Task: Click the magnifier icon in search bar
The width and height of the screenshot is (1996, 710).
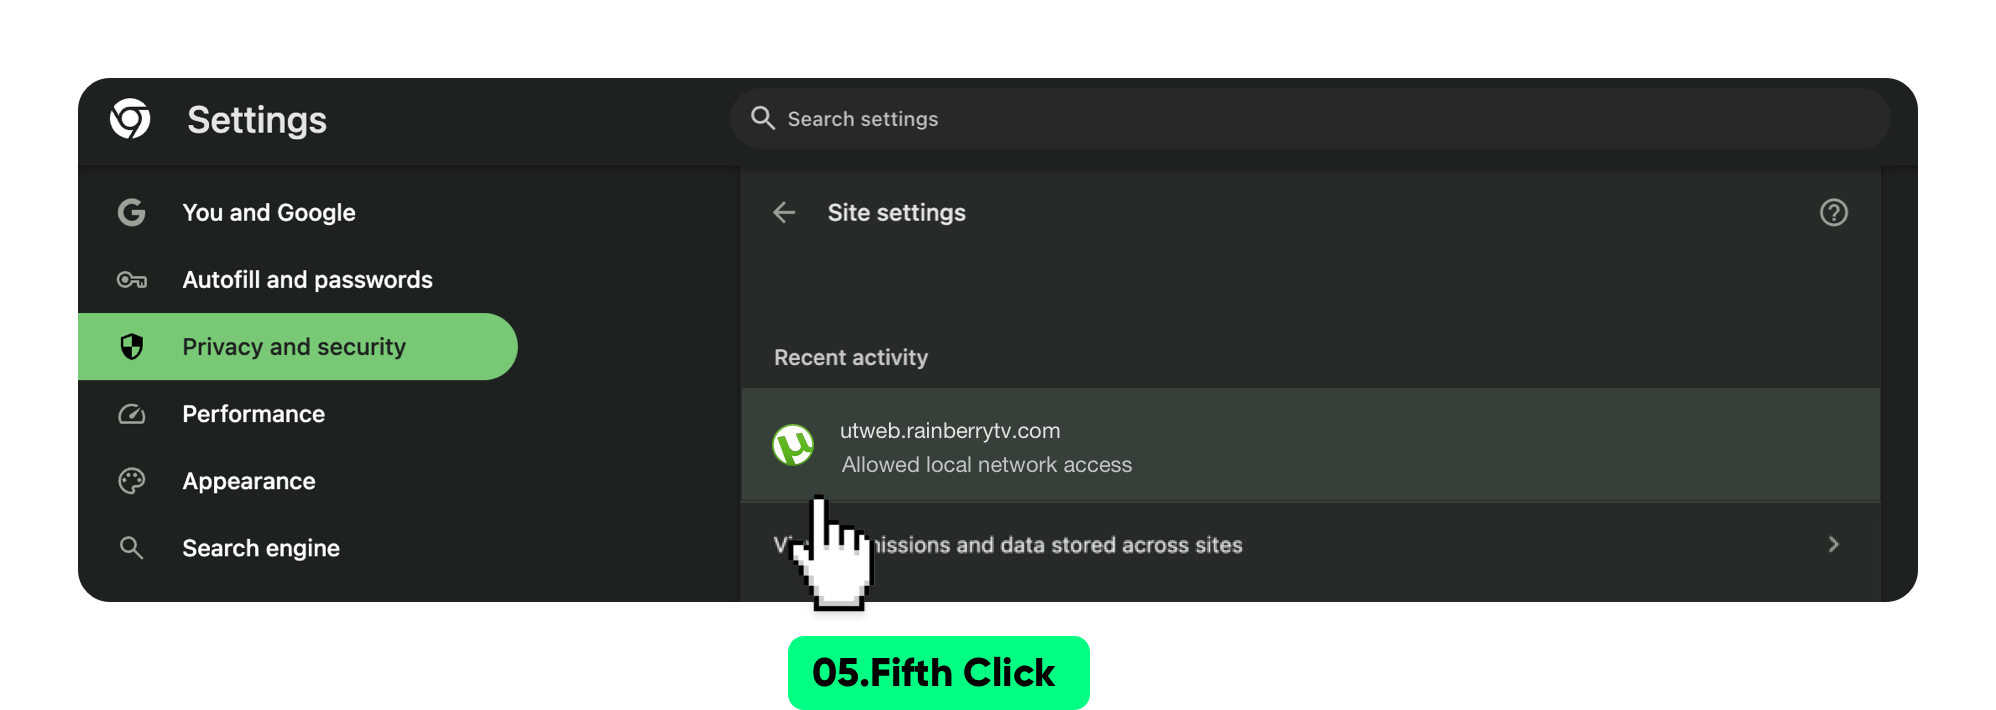Action: tap(763, 118)
